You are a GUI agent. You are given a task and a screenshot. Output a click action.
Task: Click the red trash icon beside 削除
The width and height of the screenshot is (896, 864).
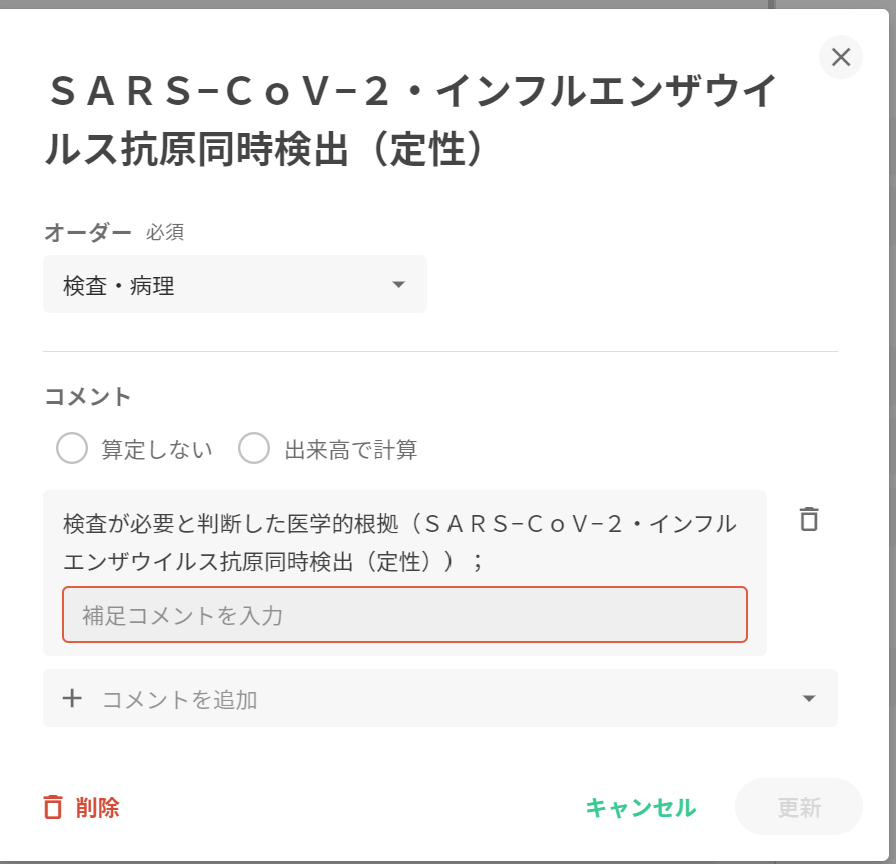tap(53, 807)
